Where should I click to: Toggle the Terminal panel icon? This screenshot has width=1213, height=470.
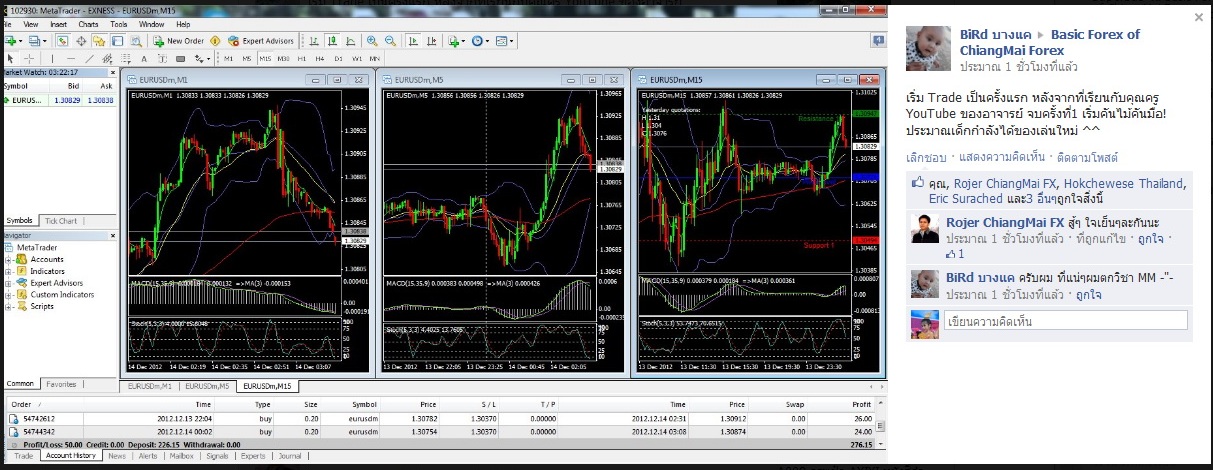tap(117, 41)
